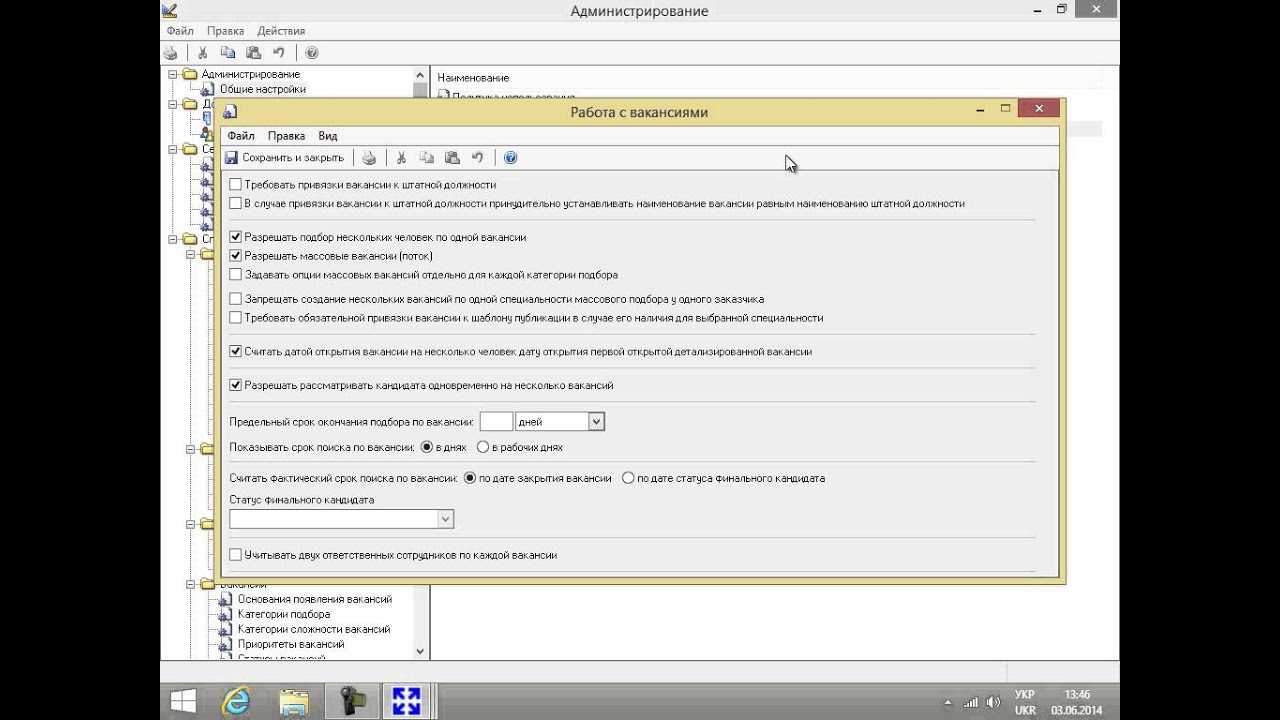Click the taskbar clock showing 13:46
The image size is (1280, 720).
1077,694
